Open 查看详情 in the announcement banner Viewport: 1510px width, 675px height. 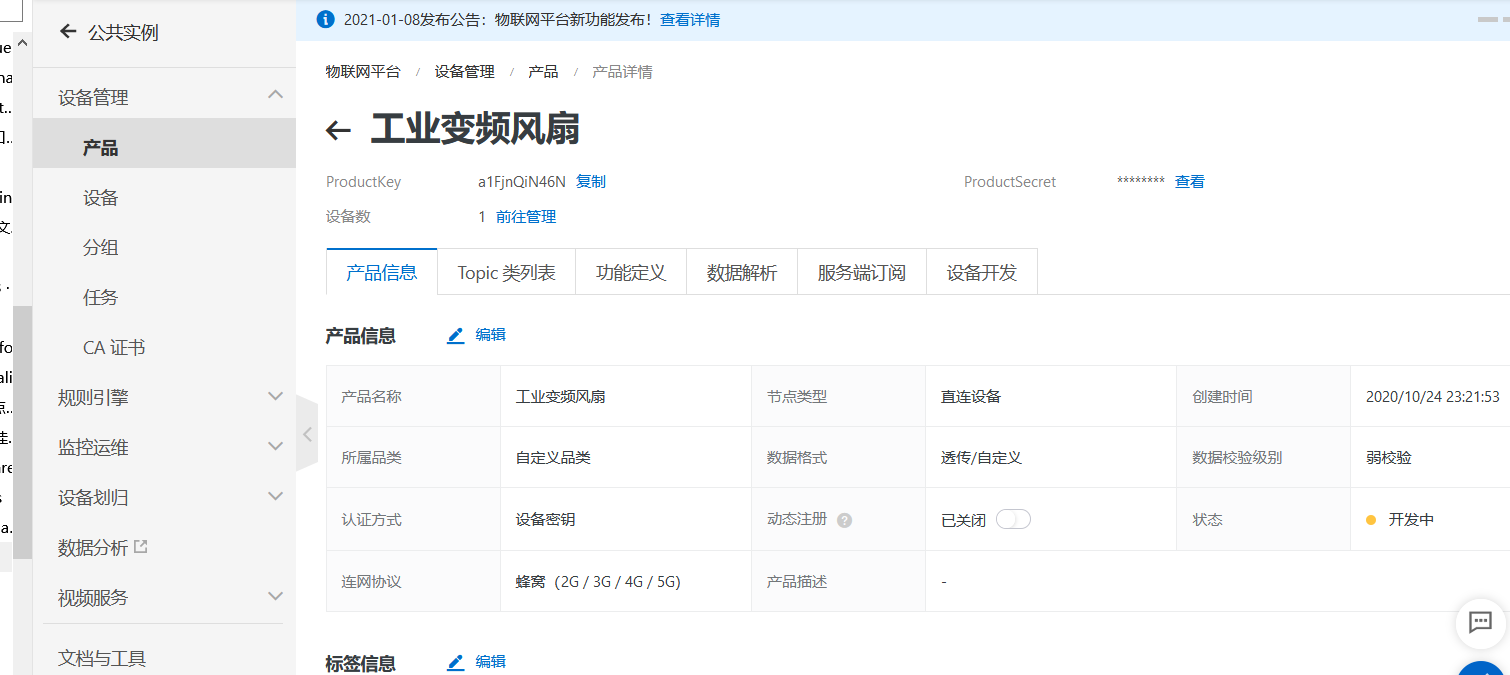coord(694,18)
